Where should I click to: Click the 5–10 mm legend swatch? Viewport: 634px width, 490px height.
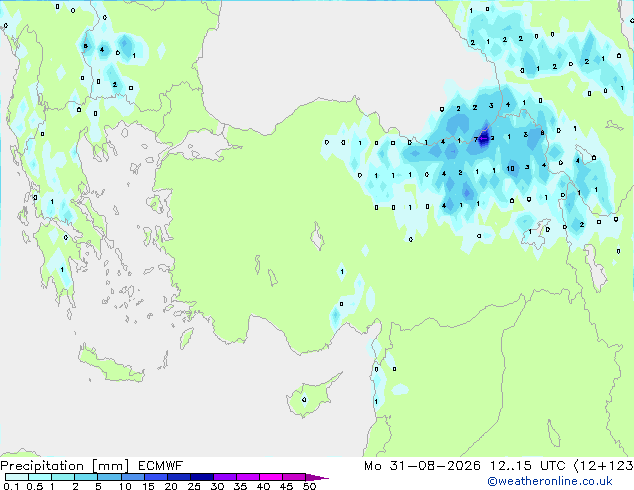[109, 477]
